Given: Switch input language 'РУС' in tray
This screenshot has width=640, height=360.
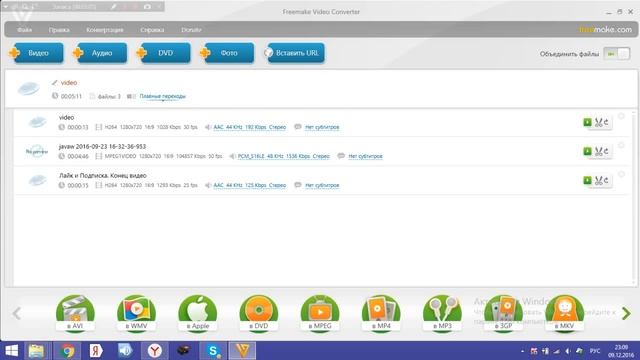Looking at the screenshot, I should click(595, 351).
